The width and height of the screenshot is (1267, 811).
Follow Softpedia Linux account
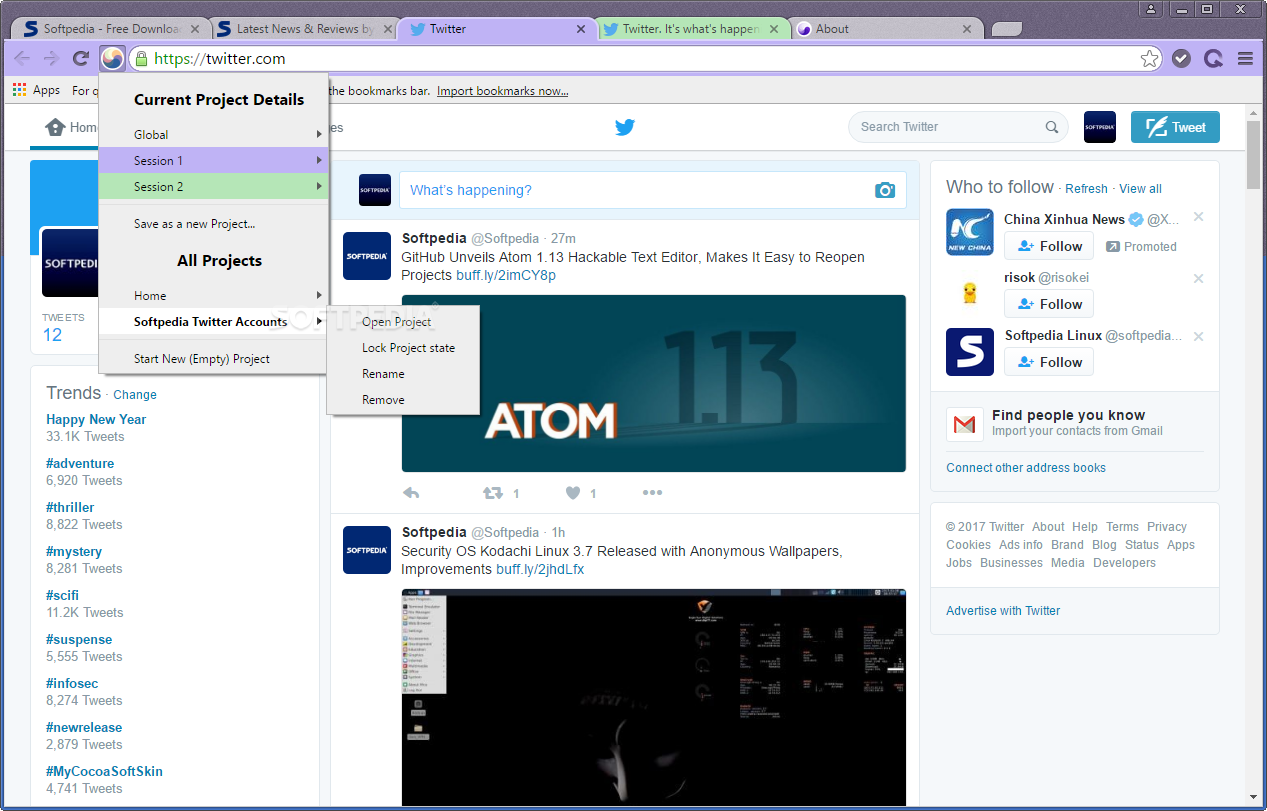(x=1049, y=362)
